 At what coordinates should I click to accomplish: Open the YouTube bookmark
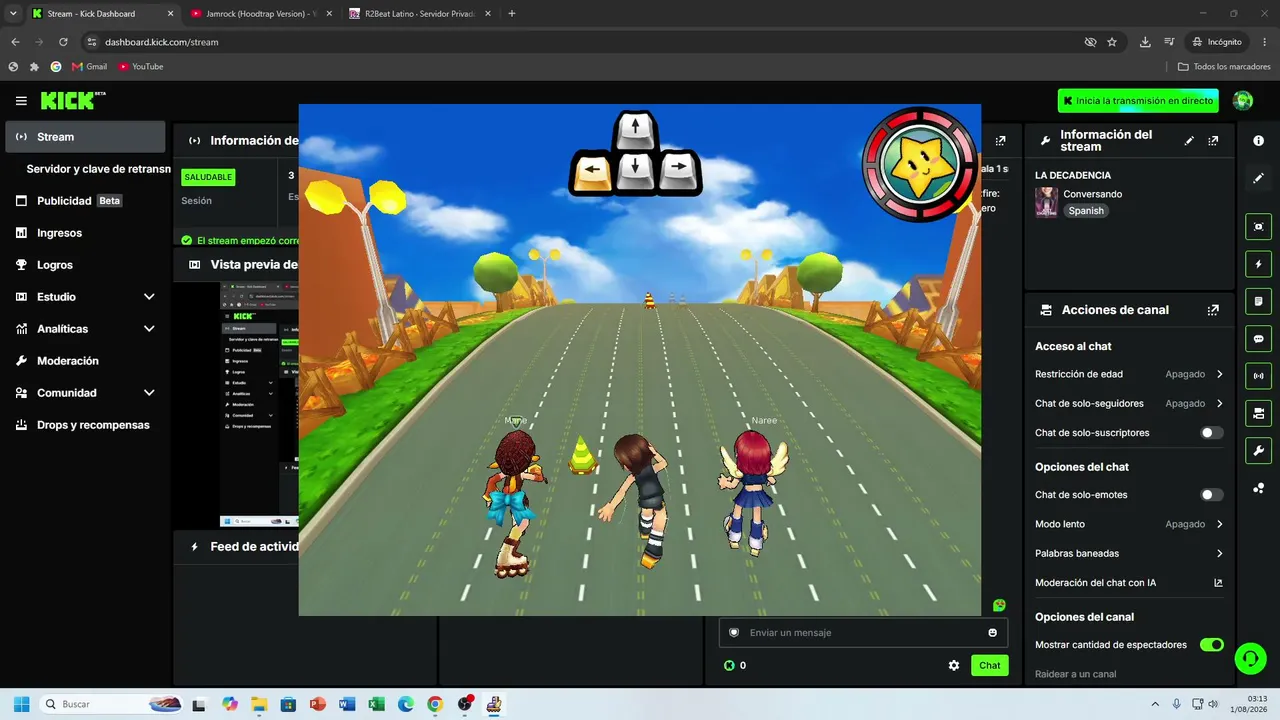point(140,67)
